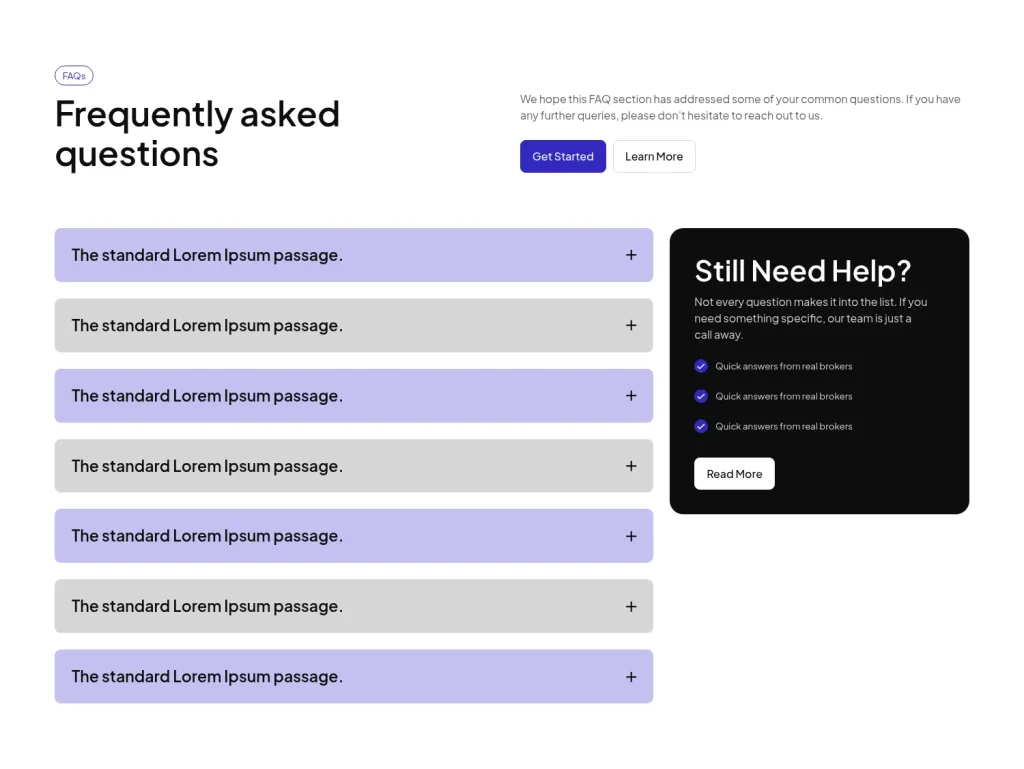Click the first FAQ question text
This screenshot has height=769, width=1024.
206,255
